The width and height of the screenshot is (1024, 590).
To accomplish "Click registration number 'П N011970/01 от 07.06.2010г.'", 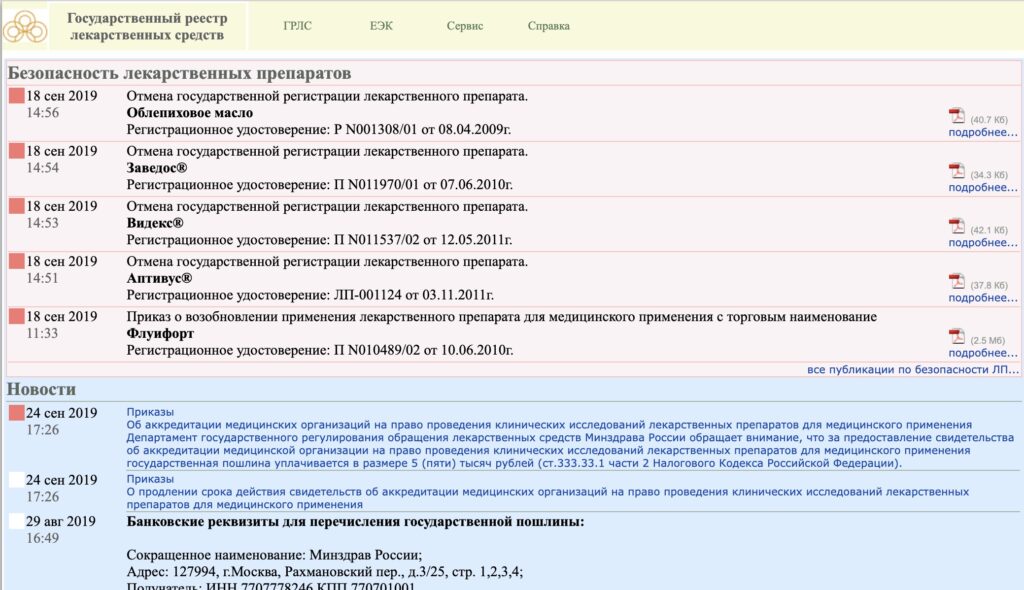I will tap(423, 185).
